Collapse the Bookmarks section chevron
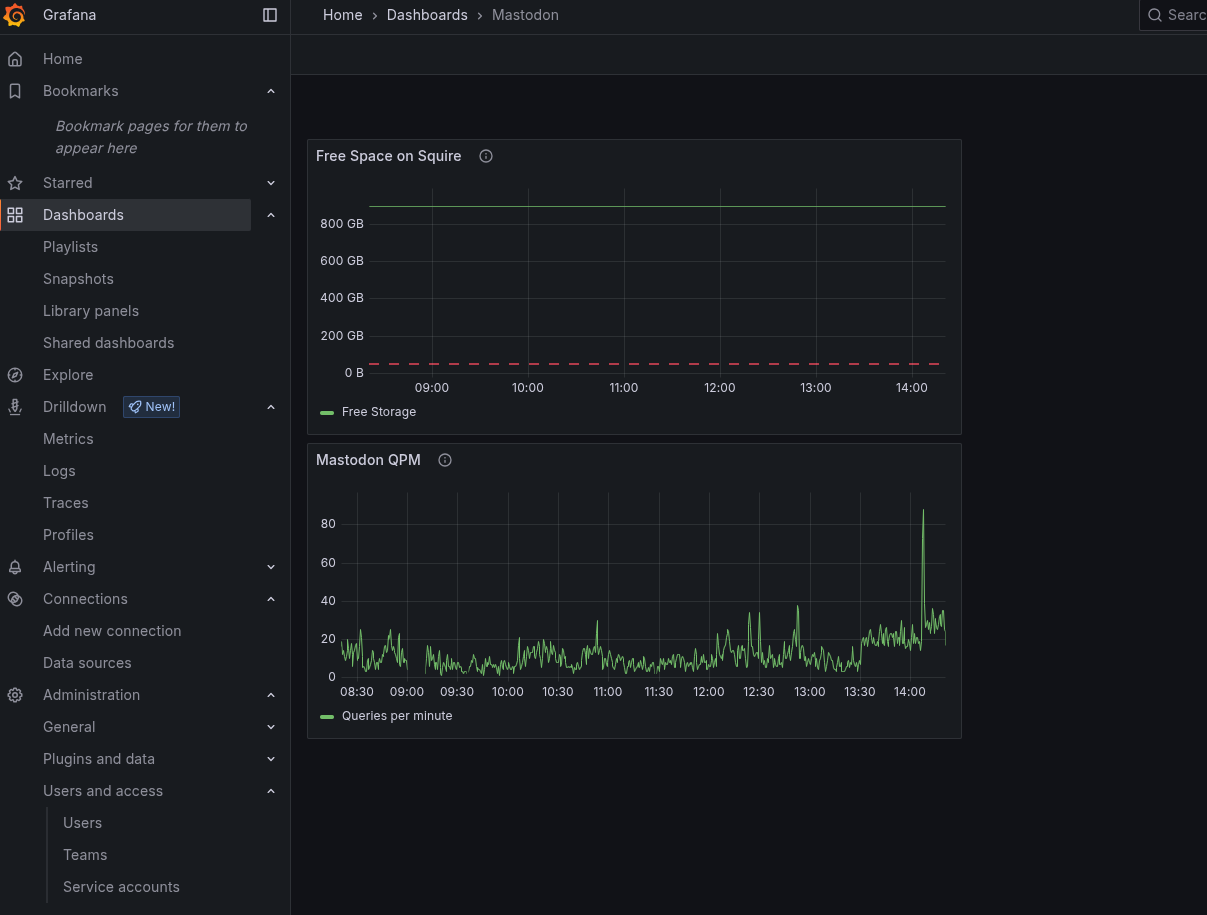 (271, 91)
